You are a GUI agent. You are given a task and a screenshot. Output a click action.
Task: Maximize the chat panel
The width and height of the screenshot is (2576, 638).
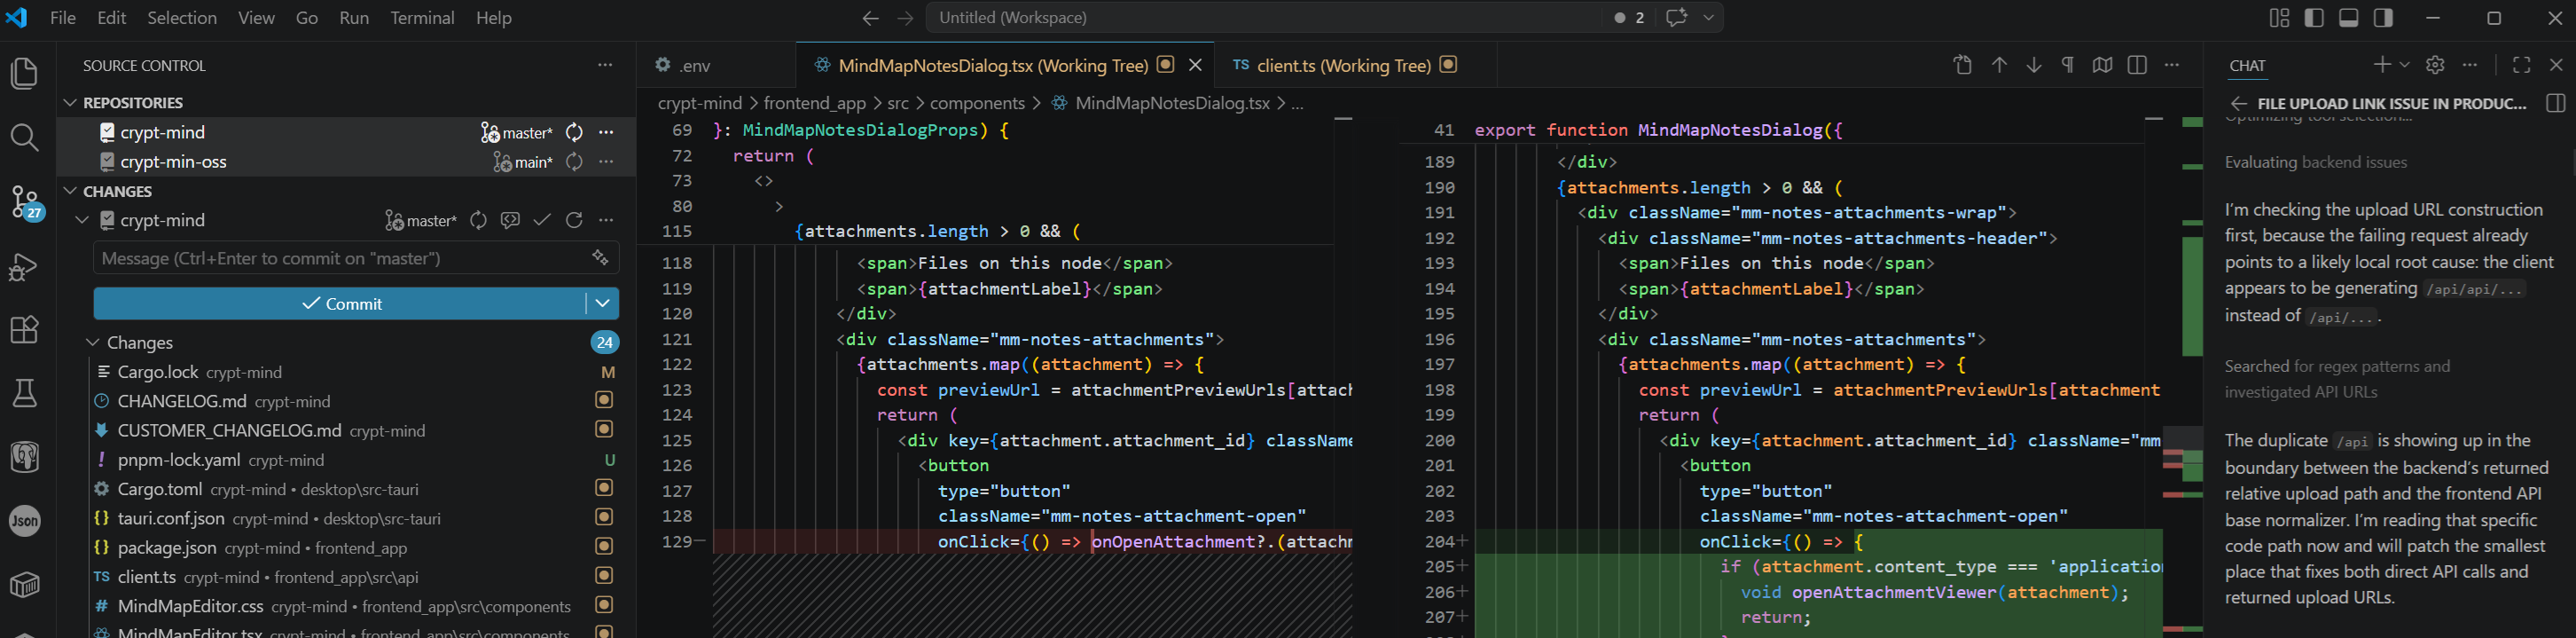2521,65
